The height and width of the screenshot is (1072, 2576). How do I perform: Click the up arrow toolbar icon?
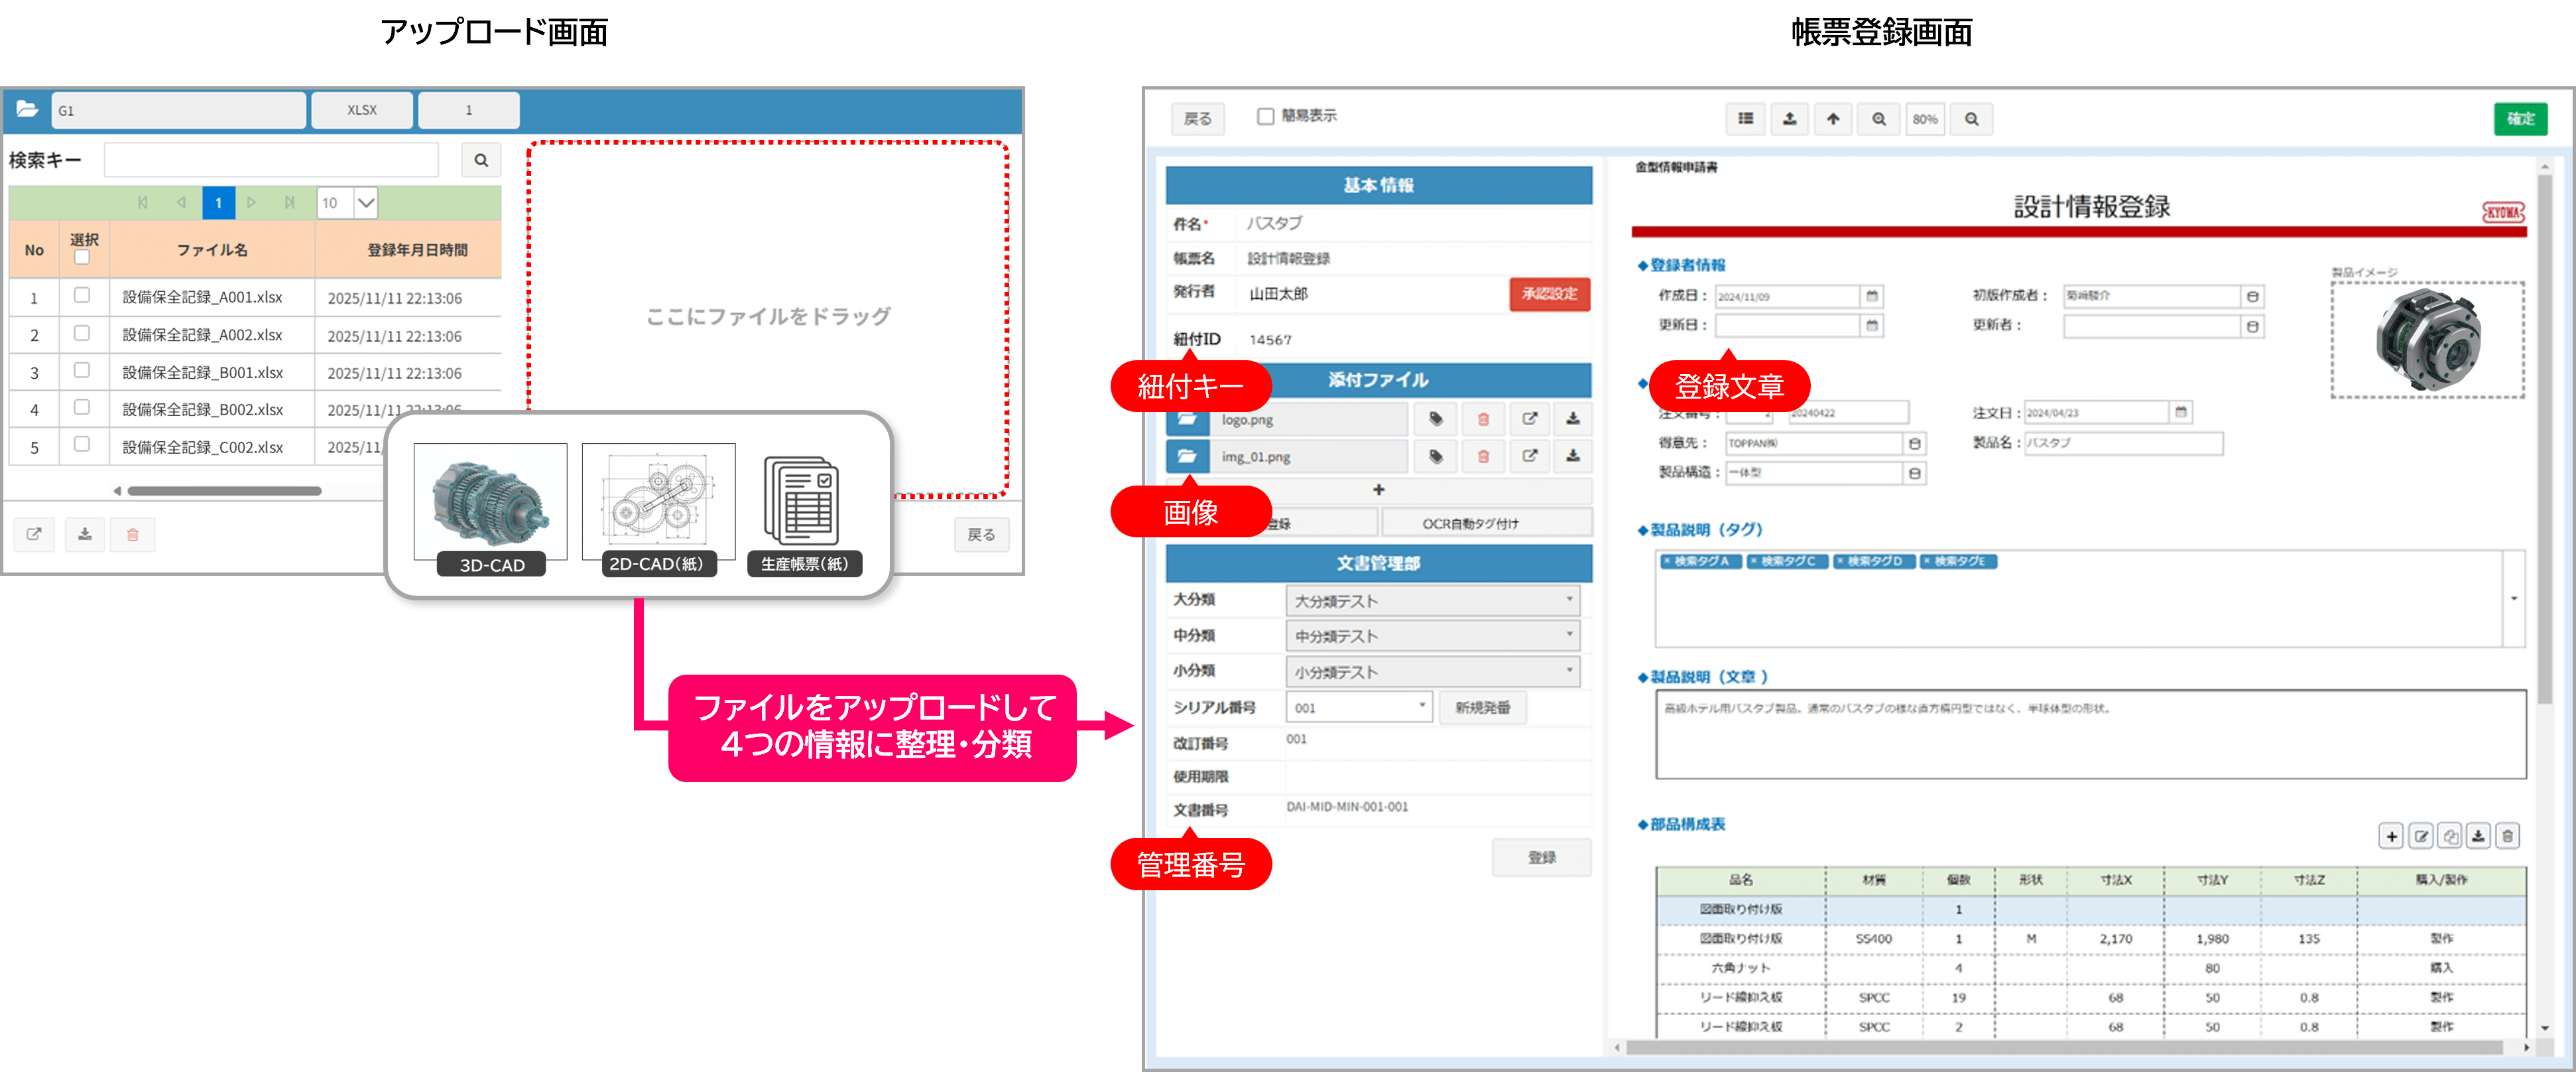tap(1832, 119)
